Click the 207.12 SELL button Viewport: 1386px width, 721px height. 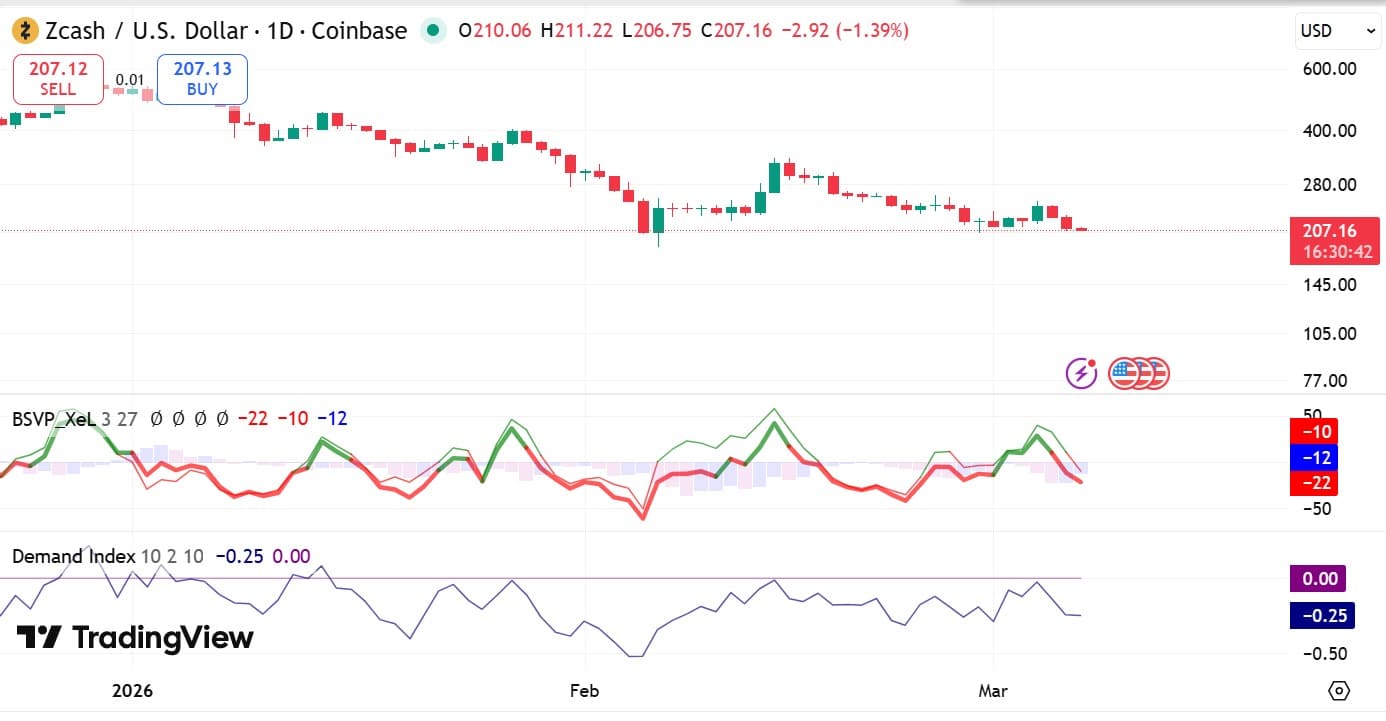(x=58, y=78)
